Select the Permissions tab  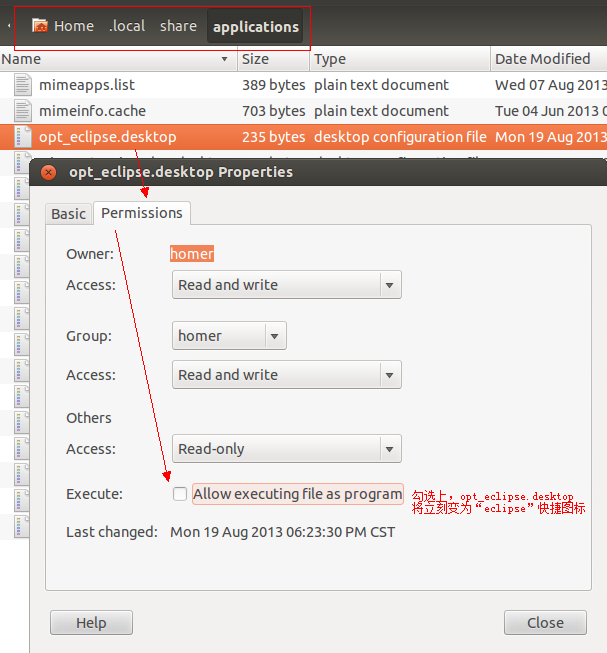142,213
